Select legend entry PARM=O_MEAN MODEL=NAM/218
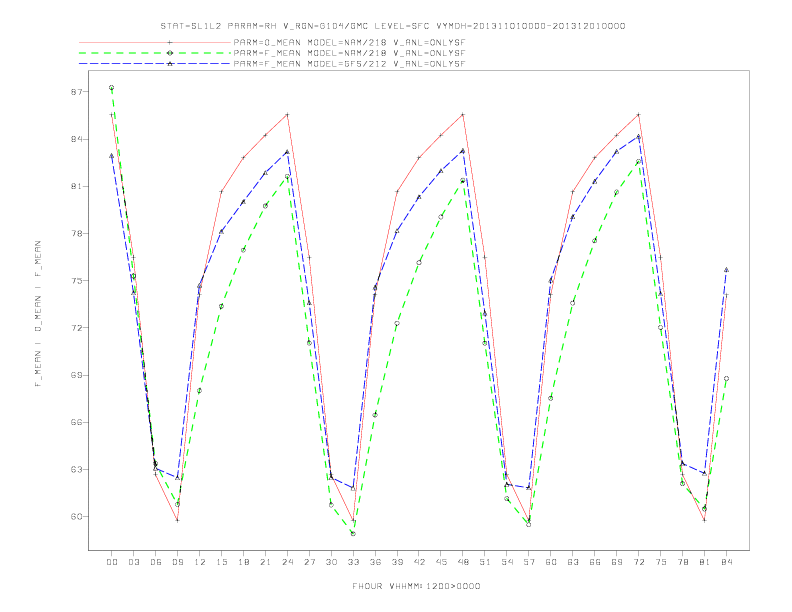The height and width of the screenshot is (612, 792). coord(349,42)
